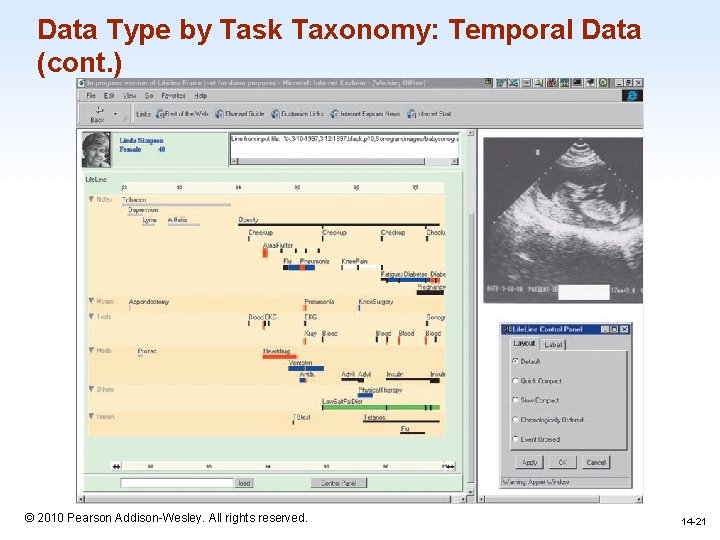Screen dimensions: 720x540
Task: Select Event Ordered layout option
Action: 515,439
